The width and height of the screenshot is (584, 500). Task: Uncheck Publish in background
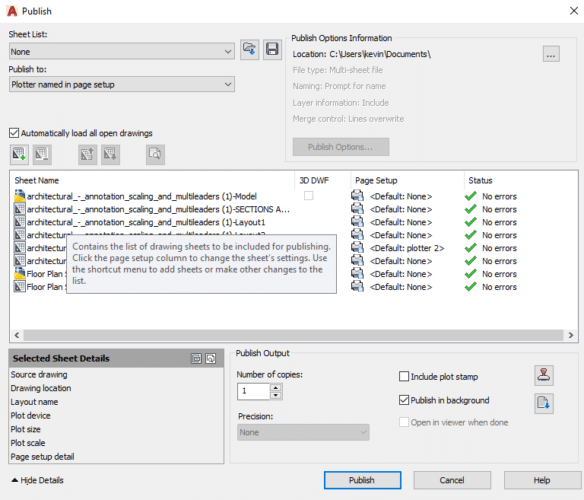404,400
